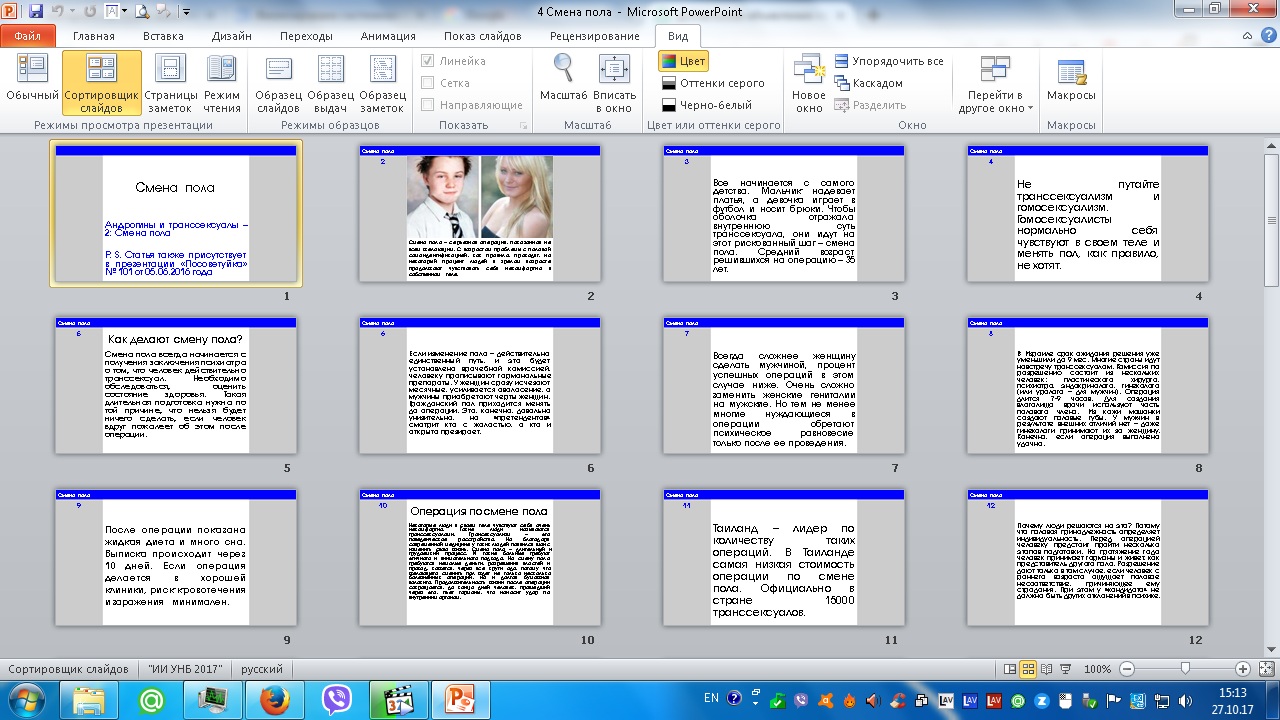Start slide show from status bar icon
Image resolution: width=1280 pixels, height=720 pixels.
pos(1064,669)
